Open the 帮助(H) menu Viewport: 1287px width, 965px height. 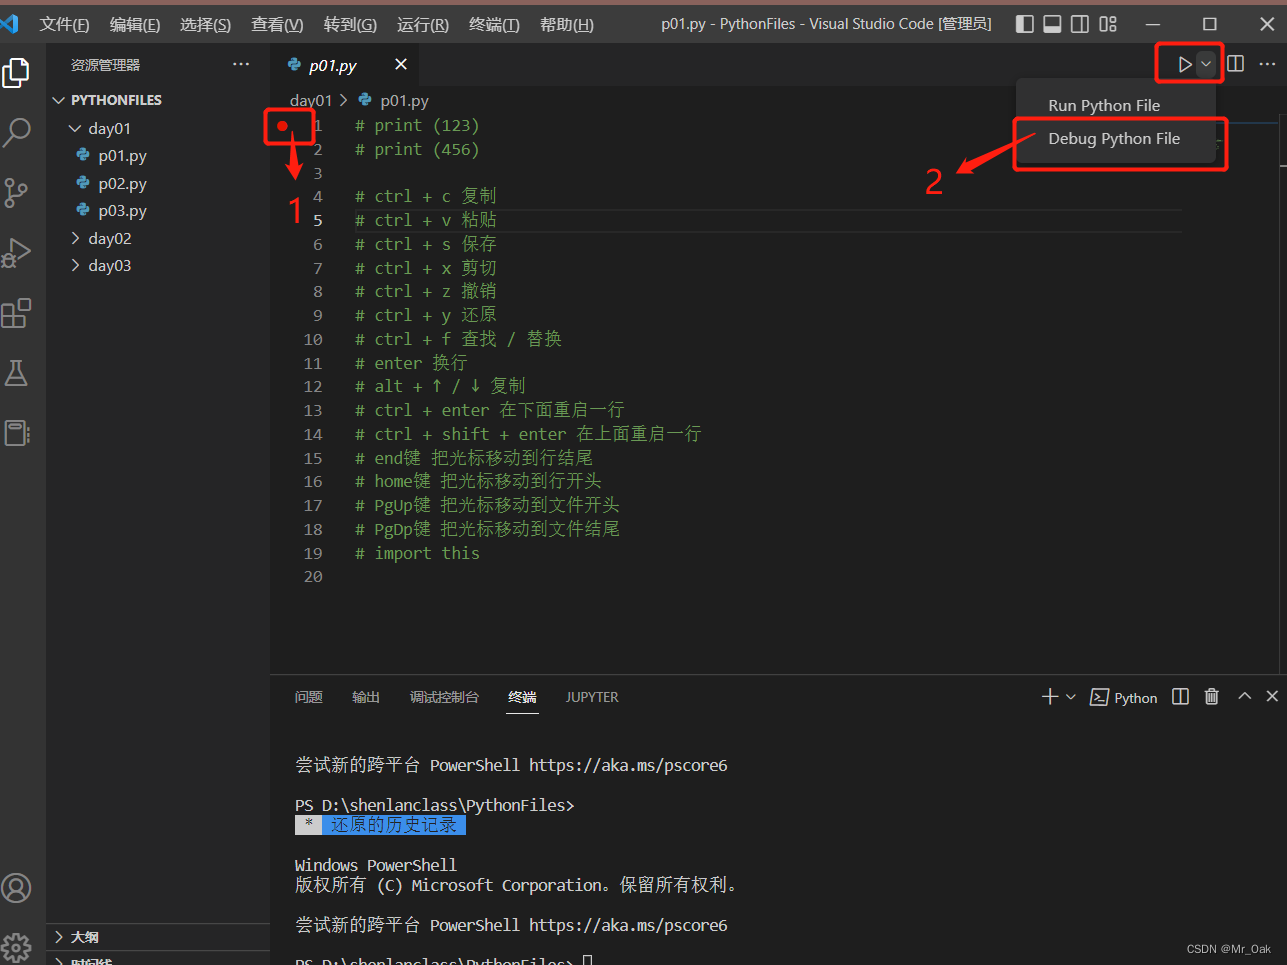566,24
